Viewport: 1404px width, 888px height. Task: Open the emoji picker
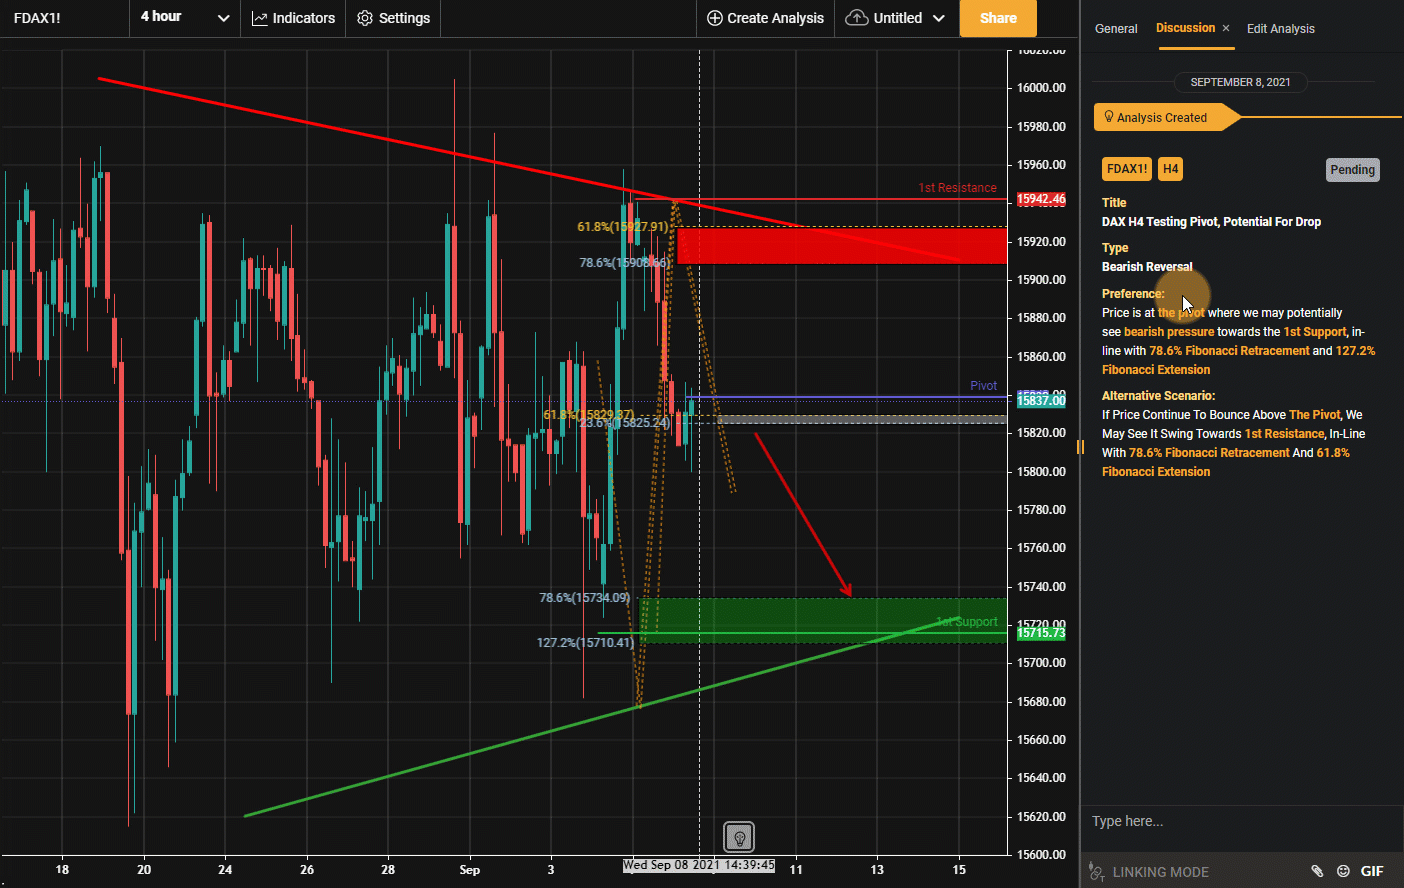pyautogui.click(x=1343, y=871)
